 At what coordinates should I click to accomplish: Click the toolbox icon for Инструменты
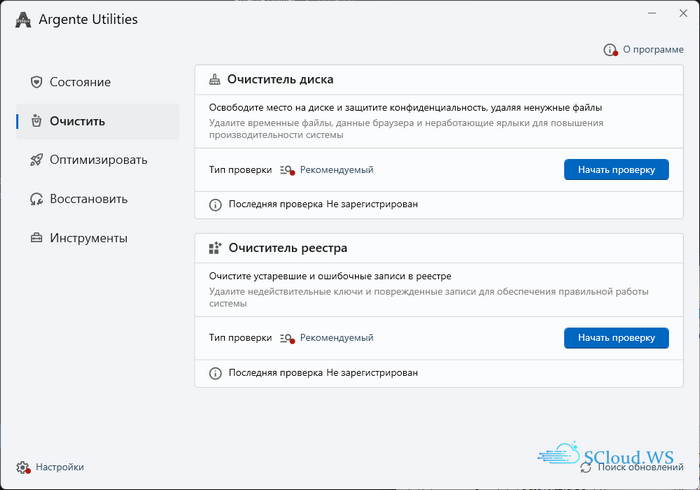click(x=36, y=238)
